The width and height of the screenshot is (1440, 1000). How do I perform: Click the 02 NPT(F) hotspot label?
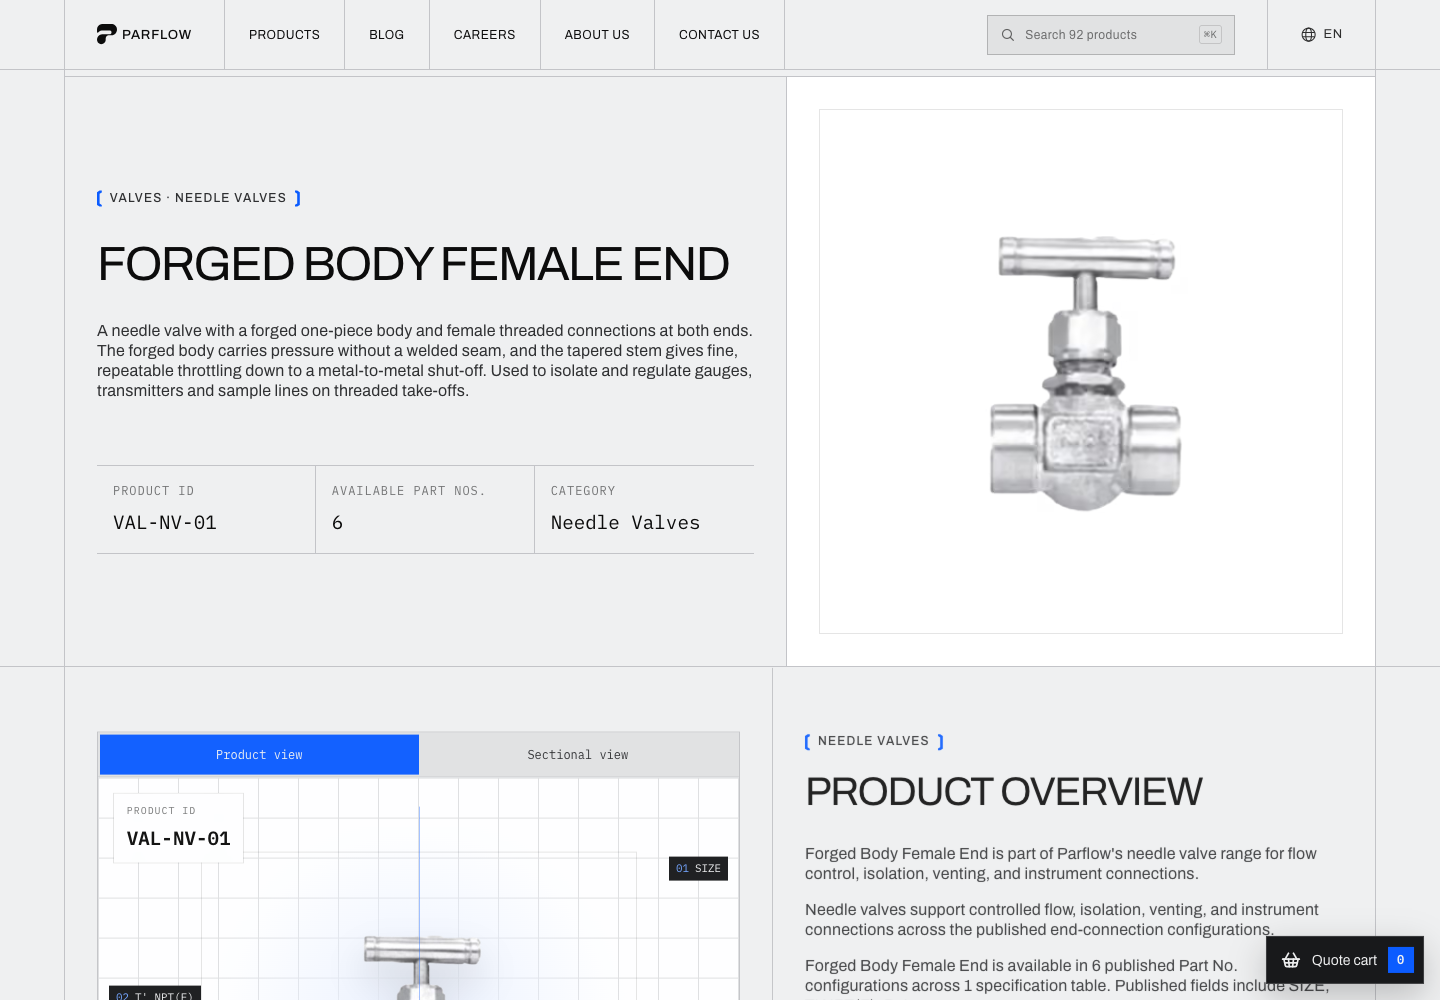(x=155, y=993)
